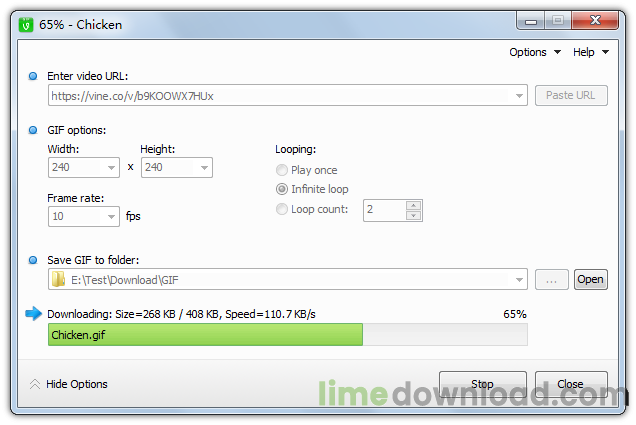Click the double-chevron Hide Options icon
Image resolution: width=636 pixels, height=425 pixels.
[35, 384]
